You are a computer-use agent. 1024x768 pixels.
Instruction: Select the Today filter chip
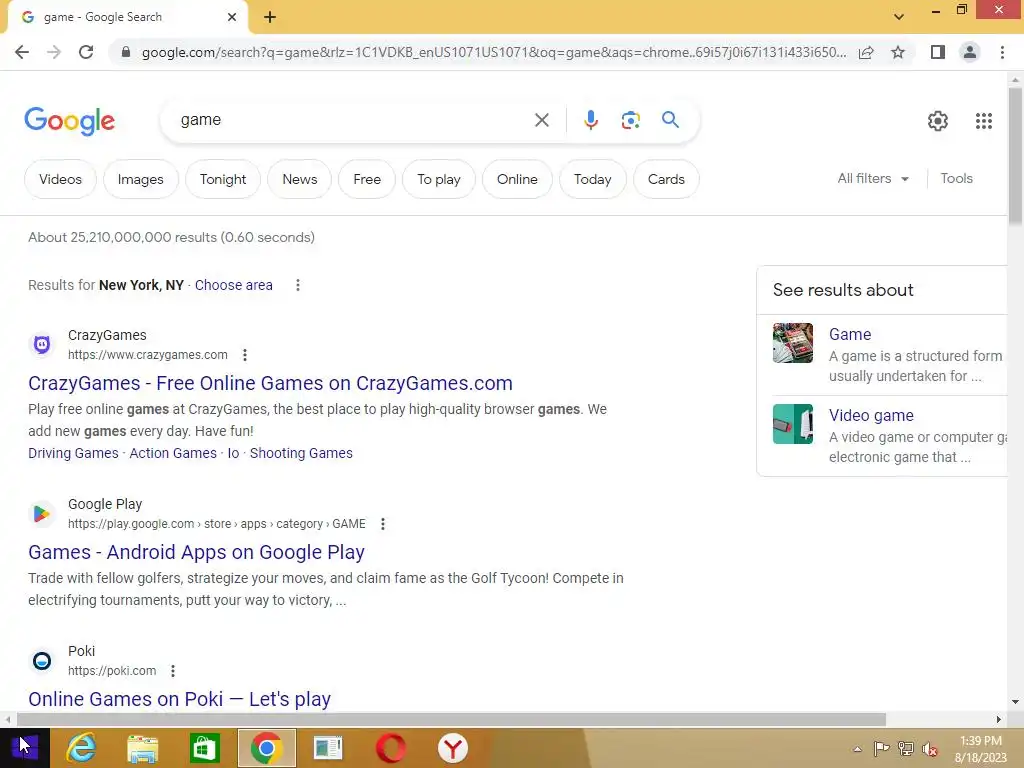pos(592,179)
